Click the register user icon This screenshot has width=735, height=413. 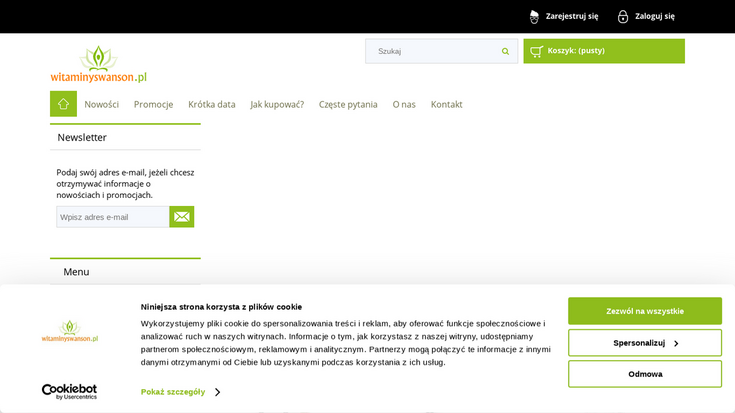click(x=534, y=16)
